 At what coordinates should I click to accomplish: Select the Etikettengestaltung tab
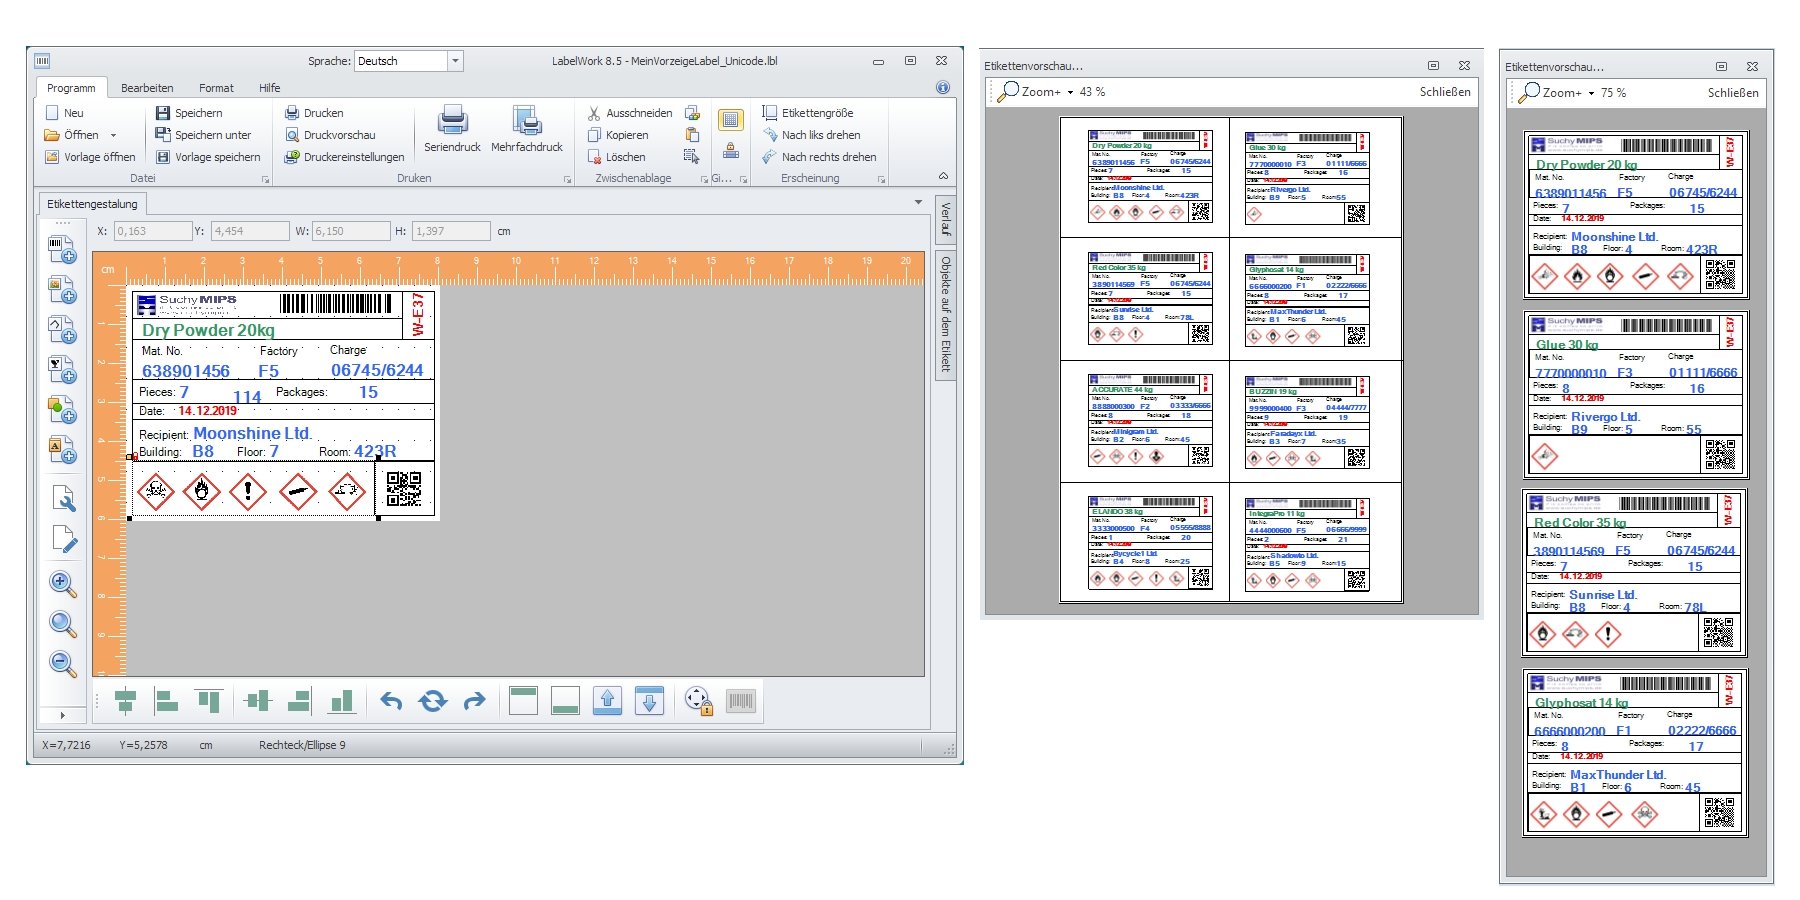click(x=93, y=204)
